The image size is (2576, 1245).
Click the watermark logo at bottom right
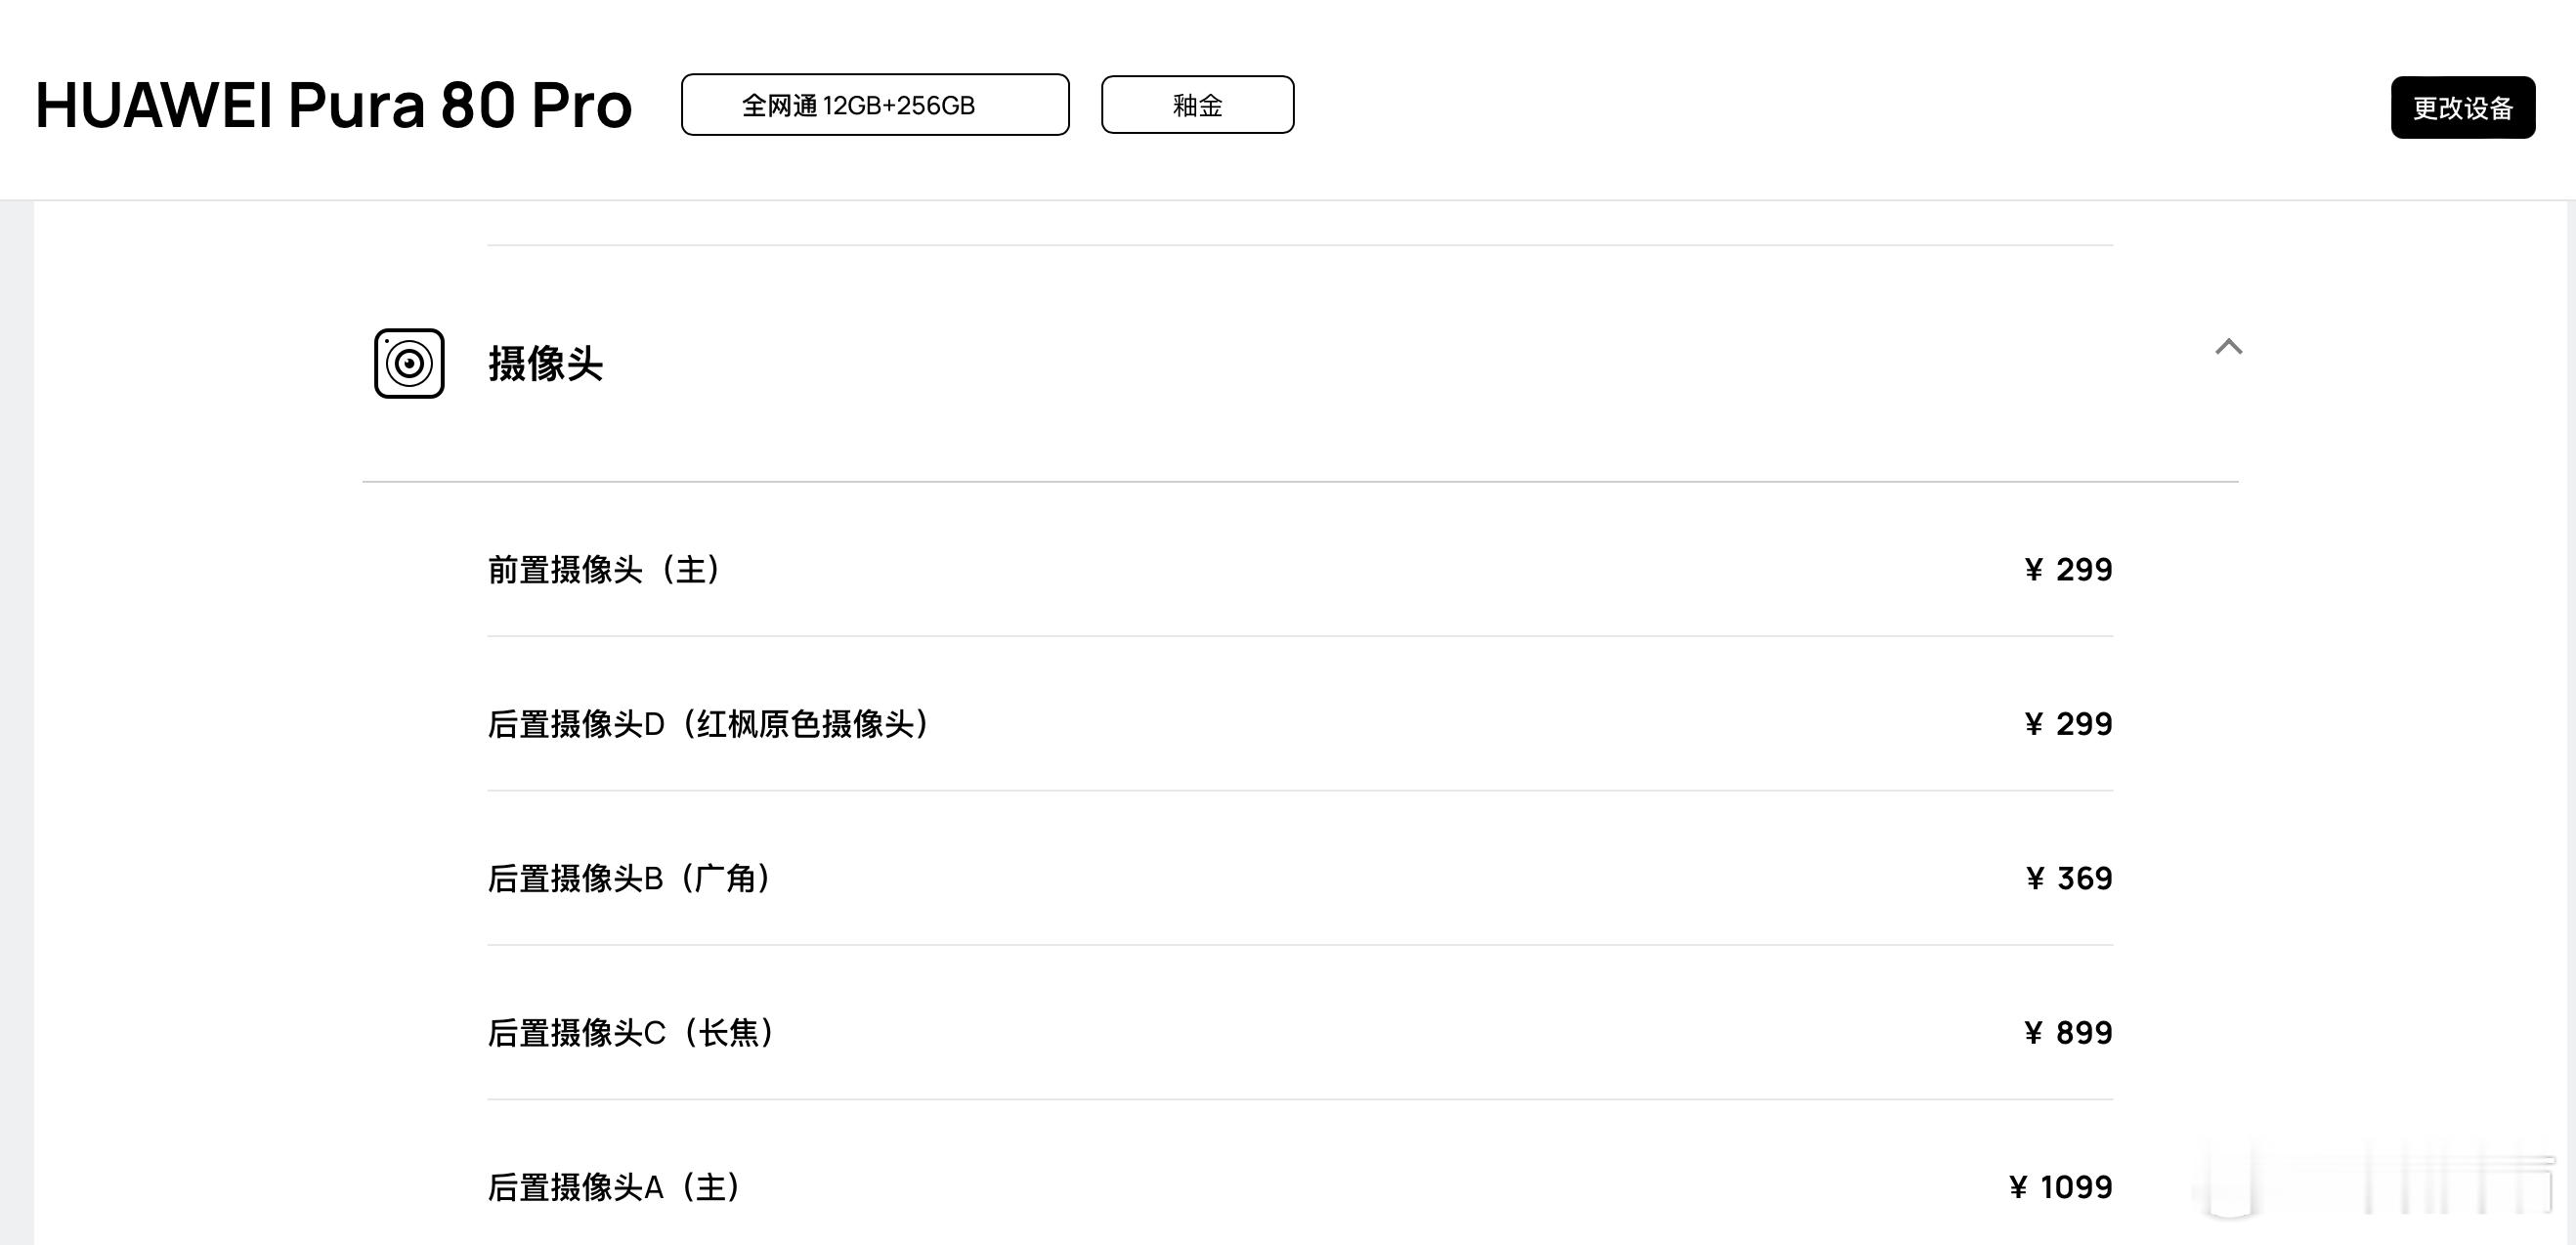pyautogui.click(x=2380, y=1185)
